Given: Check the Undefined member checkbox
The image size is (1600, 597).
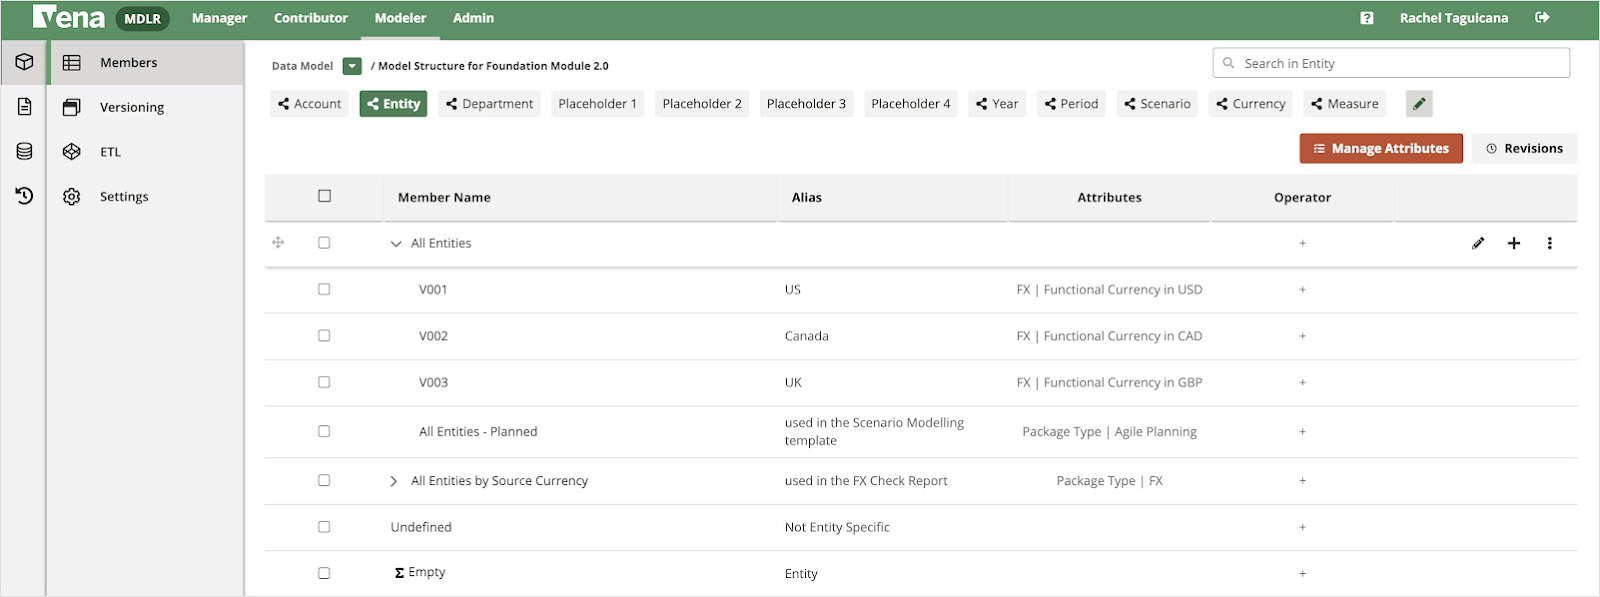Looking at the screenshot, I should pos(324,527).
